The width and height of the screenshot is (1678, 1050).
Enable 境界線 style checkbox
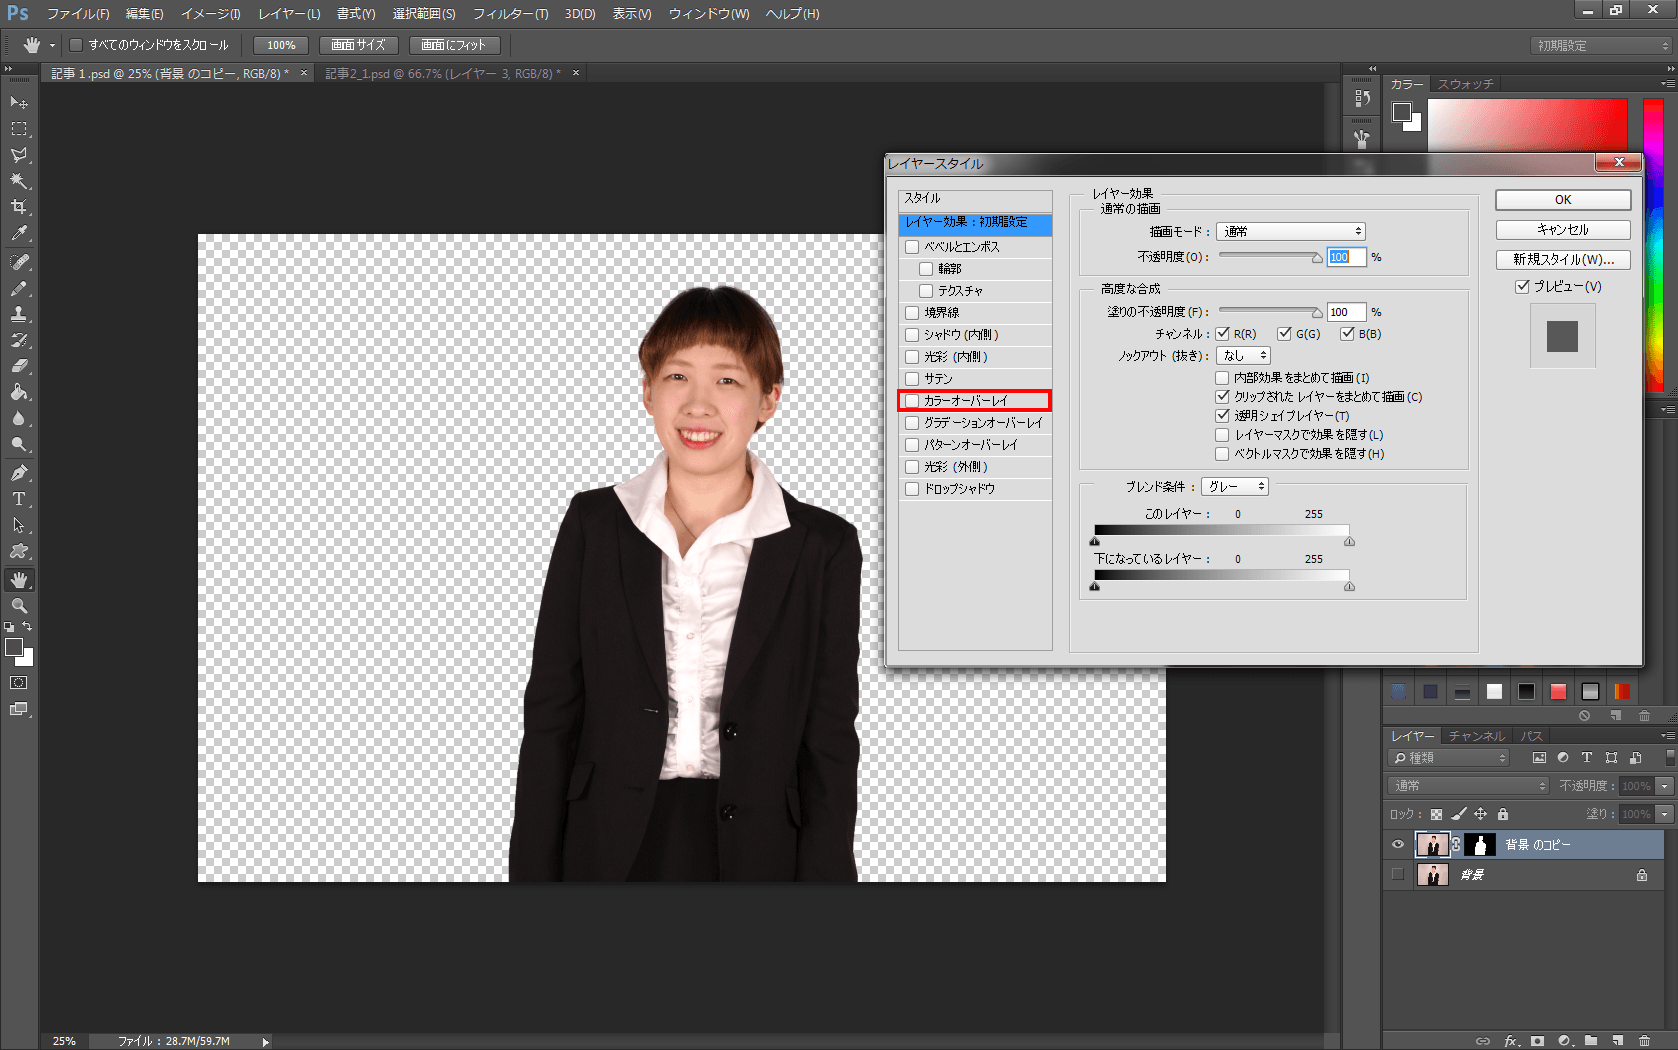pyautogui.click(x=912, y=313)
